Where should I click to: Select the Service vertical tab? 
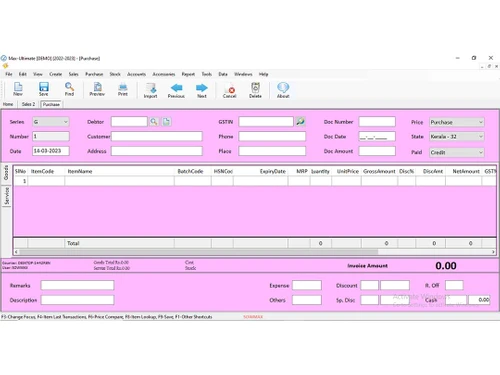6,196
